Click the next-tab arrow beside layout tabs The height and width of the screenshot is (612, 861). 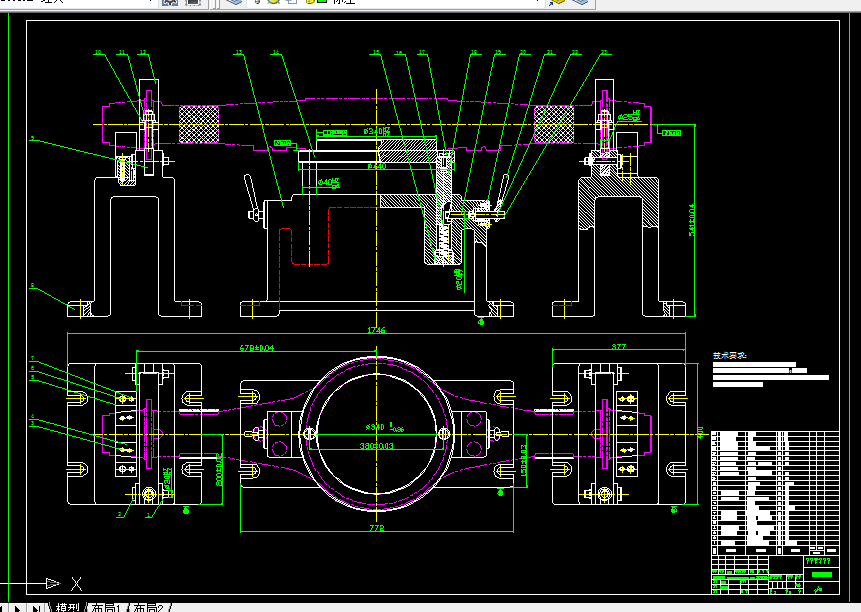[x=18, y=608]
